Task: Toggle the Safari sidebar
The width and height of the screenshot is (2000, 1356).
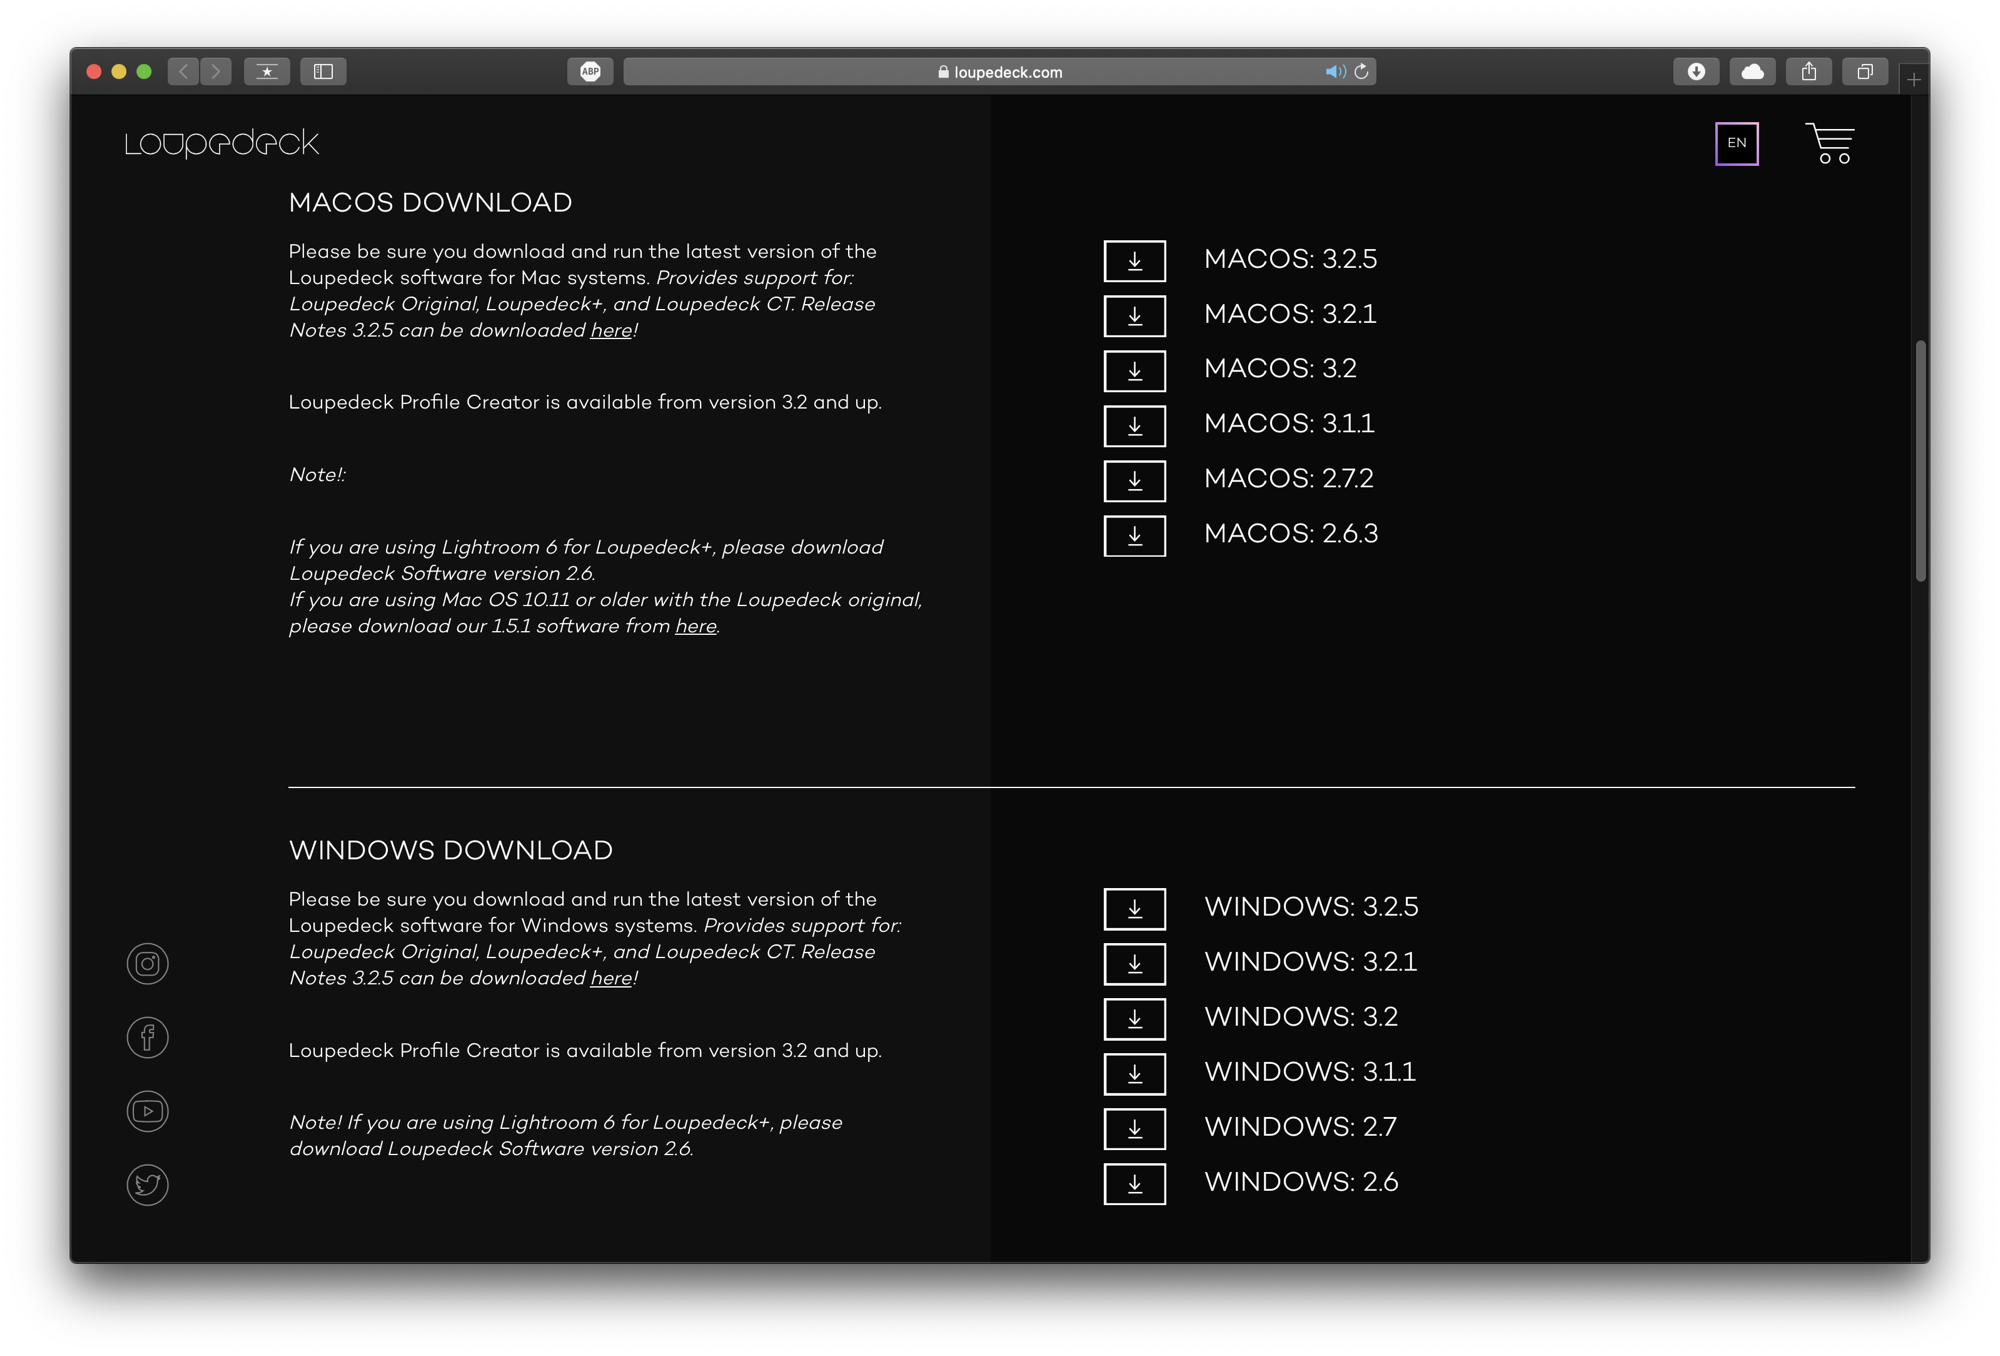Action: click(x=323, y=72)
